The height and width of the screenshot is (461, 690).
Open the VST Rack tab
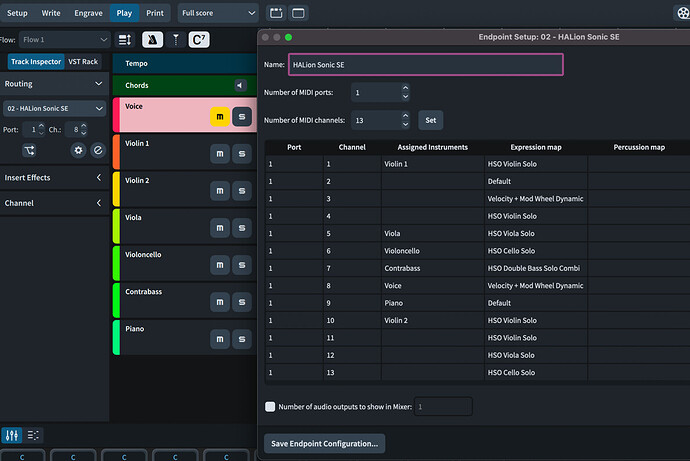tap(83, 62)
